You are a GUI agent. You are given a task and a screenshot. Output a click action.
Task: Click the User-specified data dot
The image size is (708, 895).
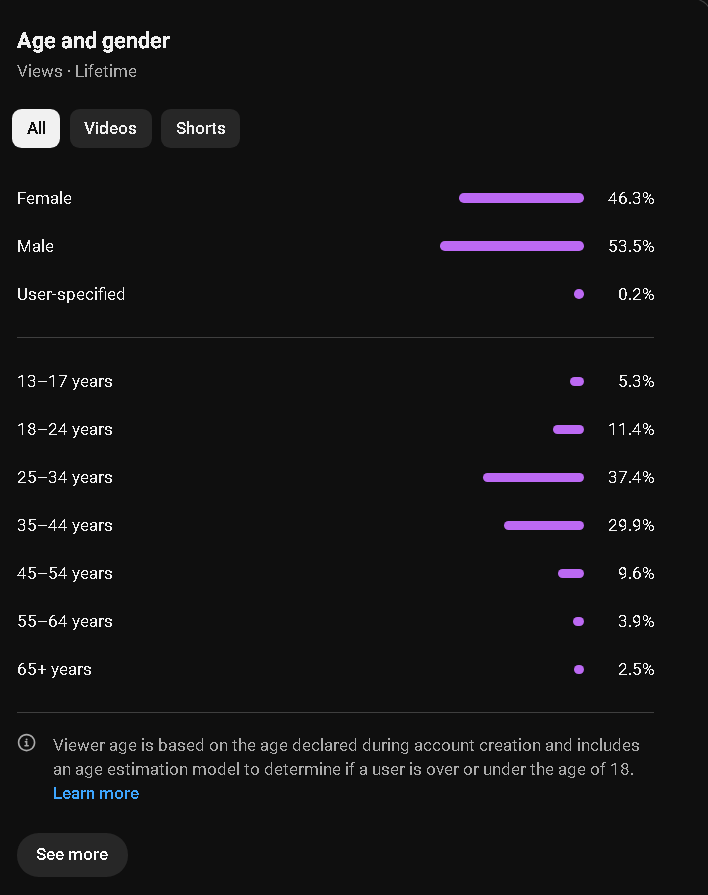point(579,294)
